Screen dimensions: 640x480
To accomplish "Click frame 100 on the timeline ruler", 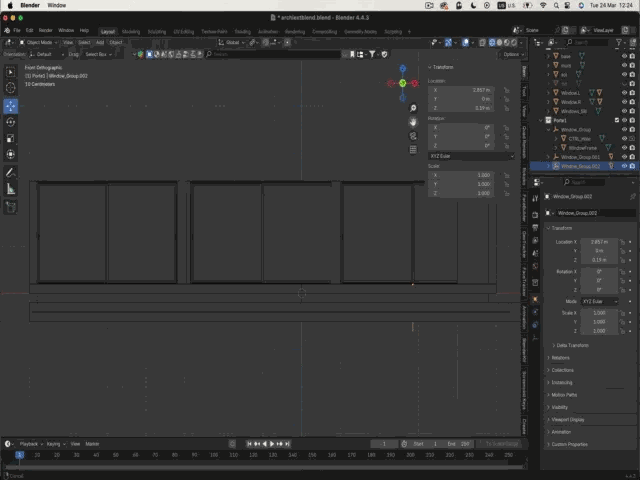I will click(214, 455).
